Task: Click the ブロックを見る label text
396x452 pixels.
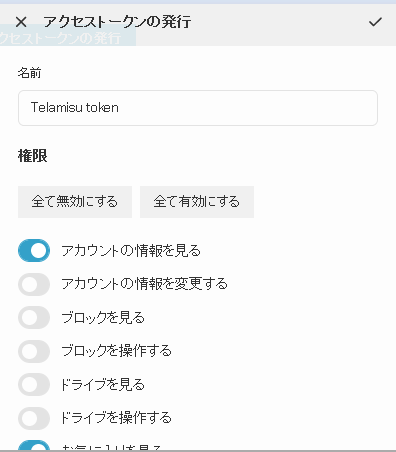Action: (103, 317)
